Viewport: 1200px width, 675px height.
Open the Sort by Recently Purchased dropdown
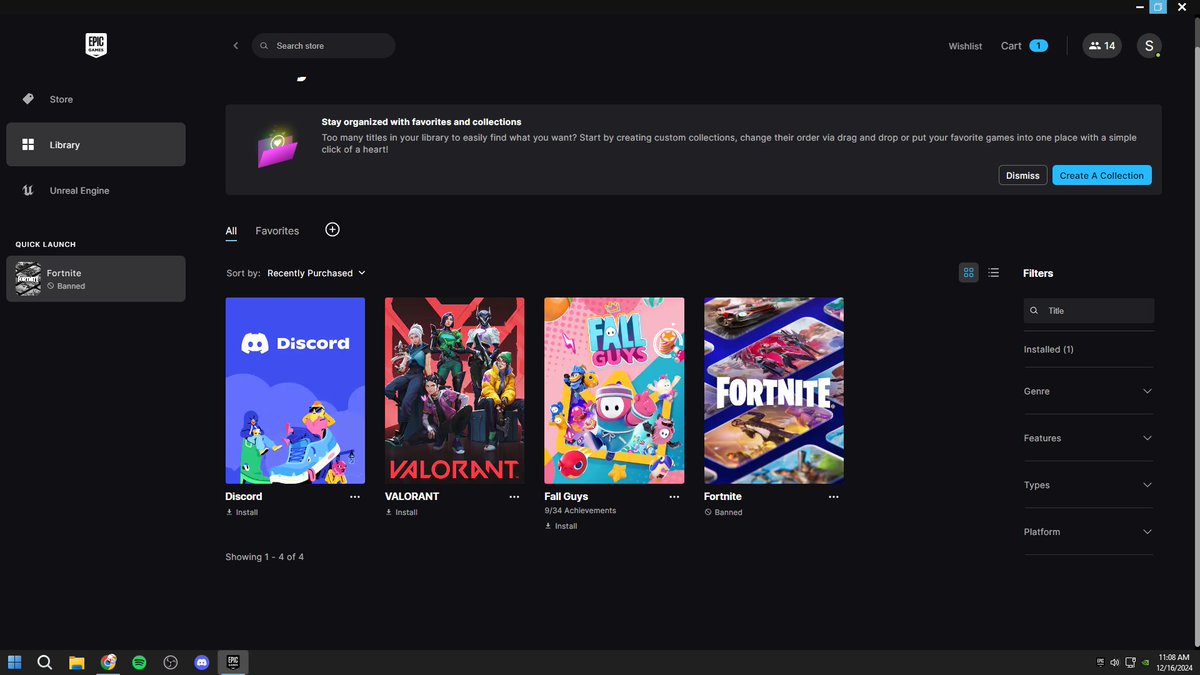coord(316,273)
